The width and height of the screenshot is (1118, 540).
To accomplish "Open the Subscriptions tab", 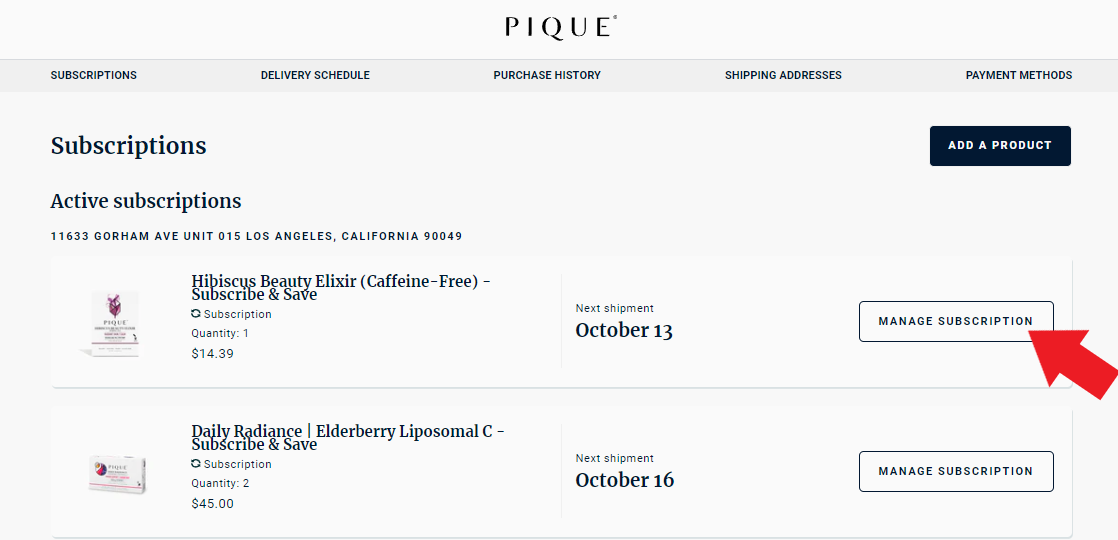I will (94, 75).
